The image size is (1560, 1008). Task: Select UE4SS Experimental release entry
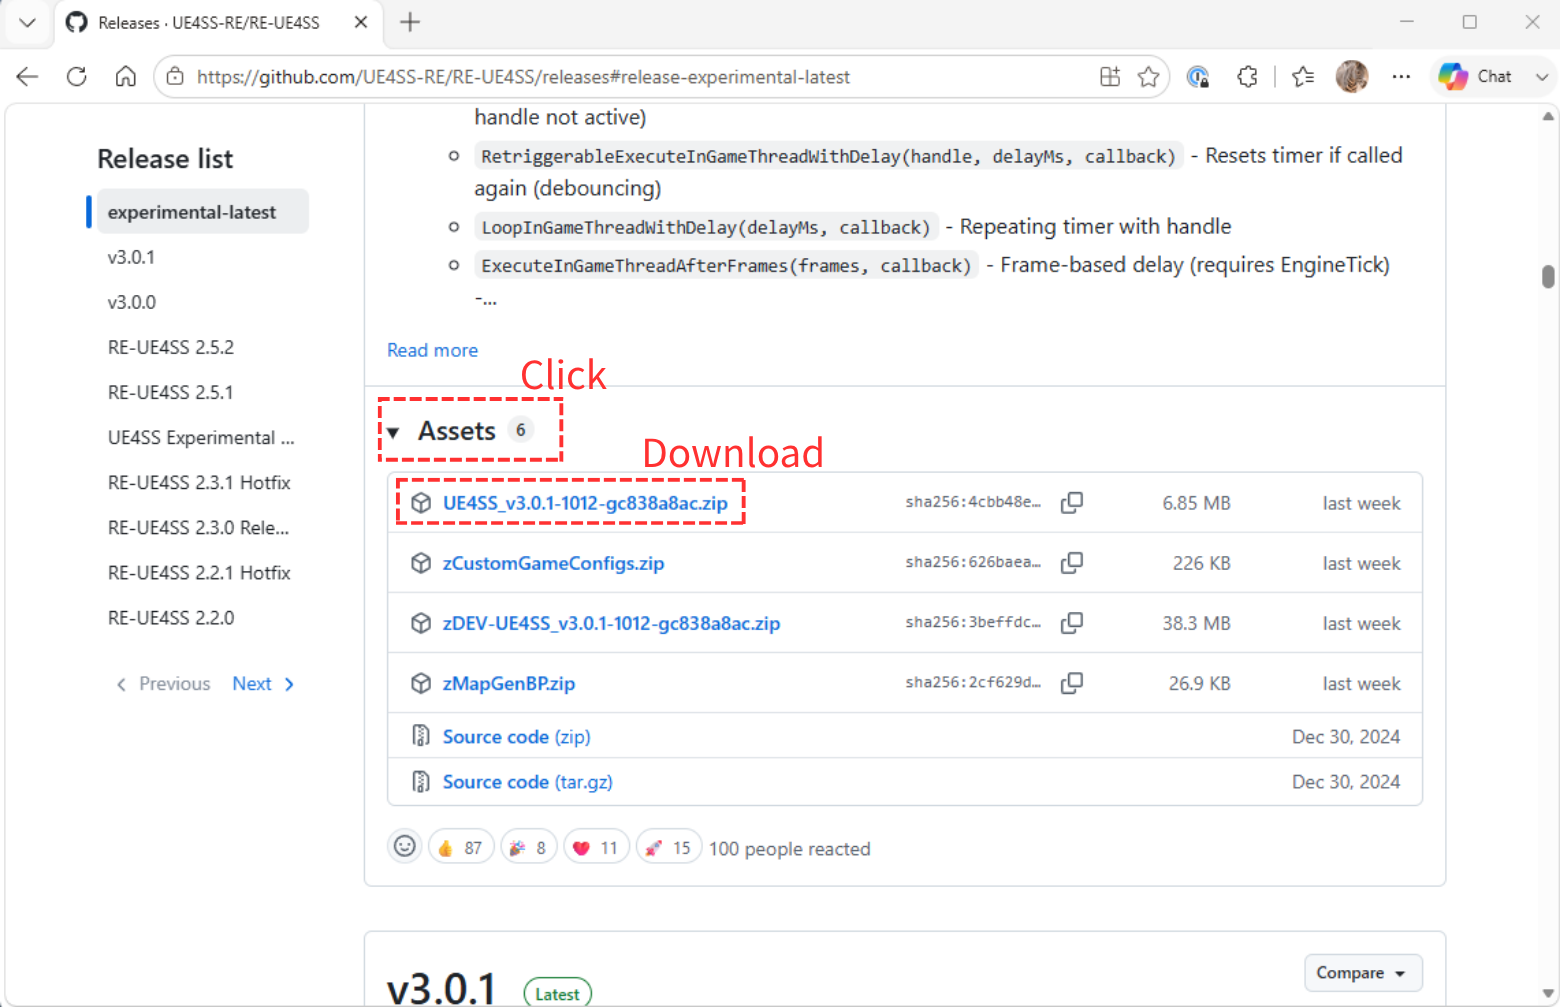point(201,438)
